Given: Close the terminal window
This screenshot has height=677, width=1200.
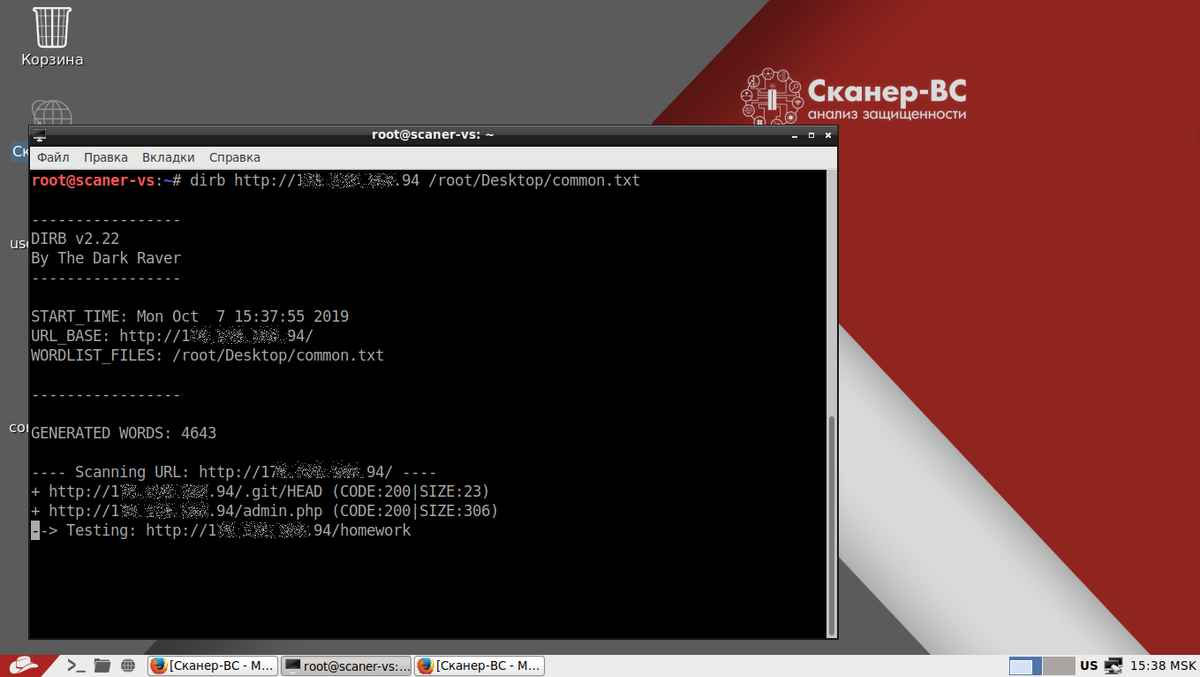Looking at the screenshot, I should (826, 135).
